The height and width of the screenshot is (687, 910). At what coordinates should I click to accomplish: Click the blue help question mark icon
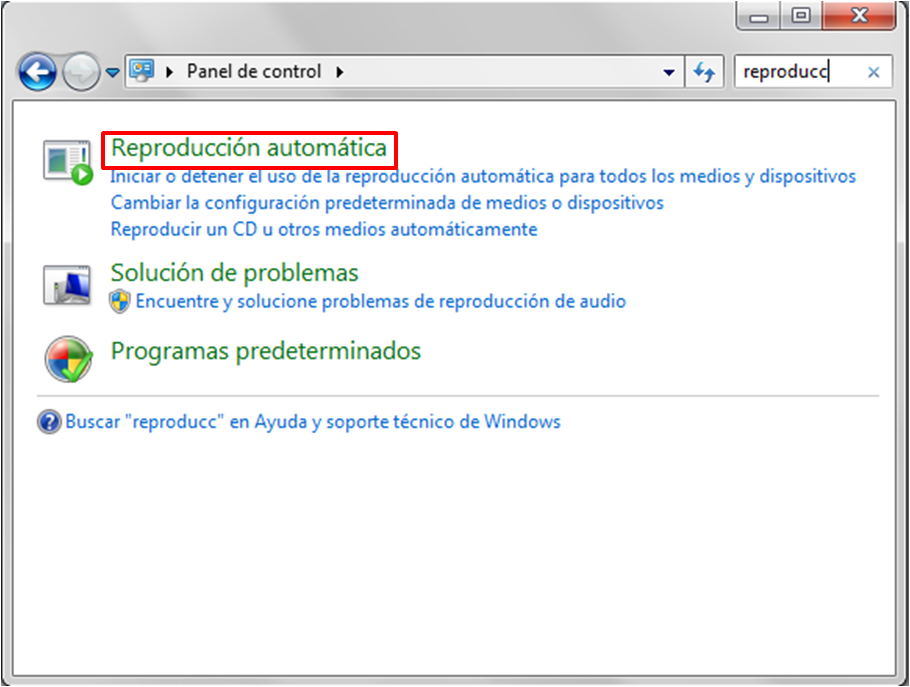pos(49,422)
